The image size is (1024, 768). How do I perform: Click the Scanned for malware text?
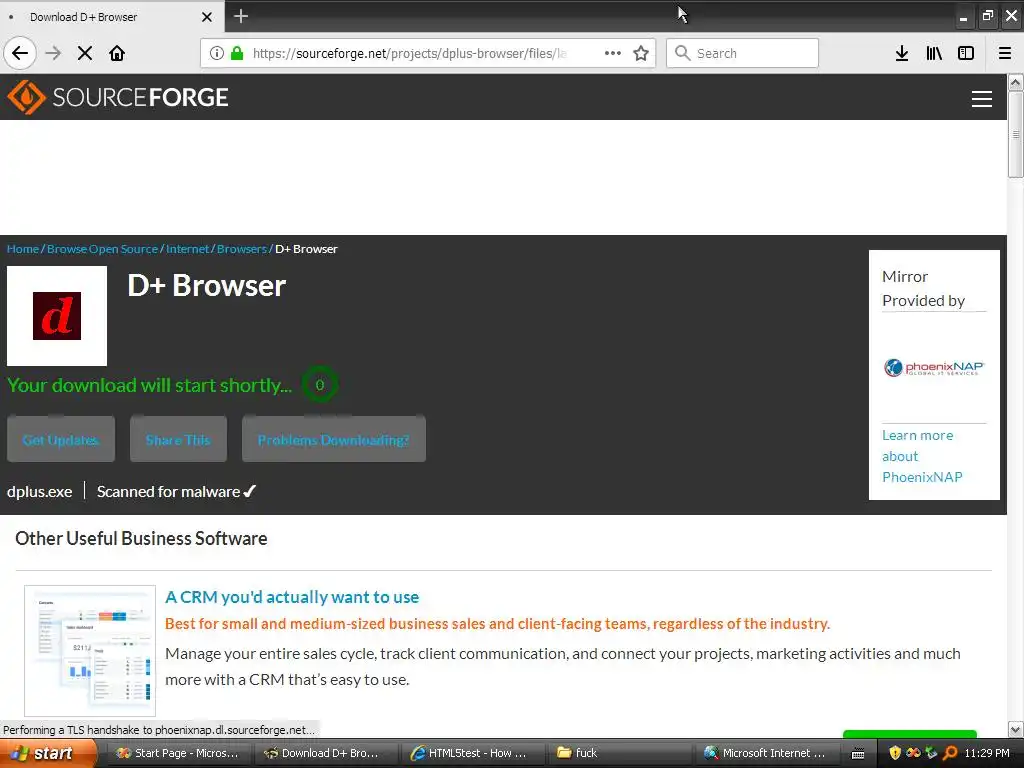pos(176,492)
